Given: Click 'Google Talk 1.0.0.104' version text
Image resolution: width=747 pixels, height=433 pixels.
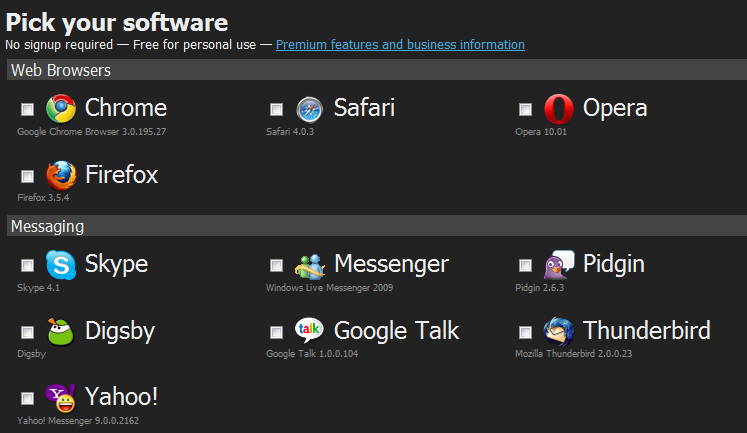Looking at the screenshot, I should 312,354.
